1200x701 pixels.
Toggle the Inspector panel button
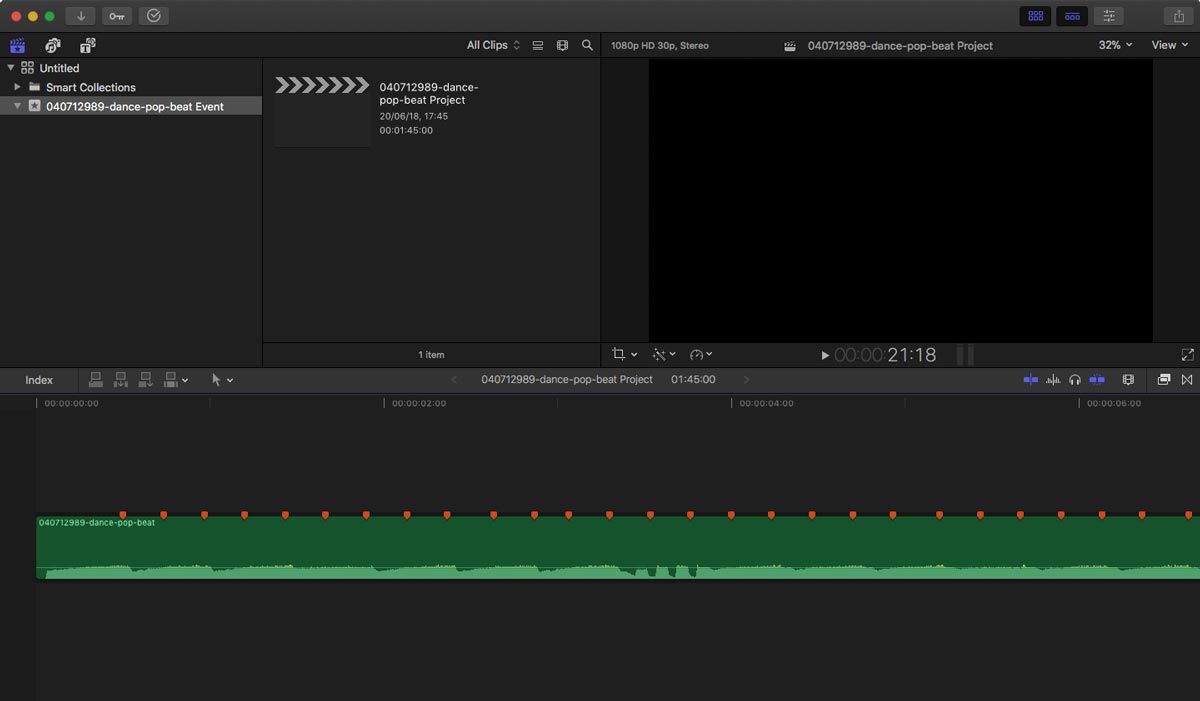coord(1109,16)
